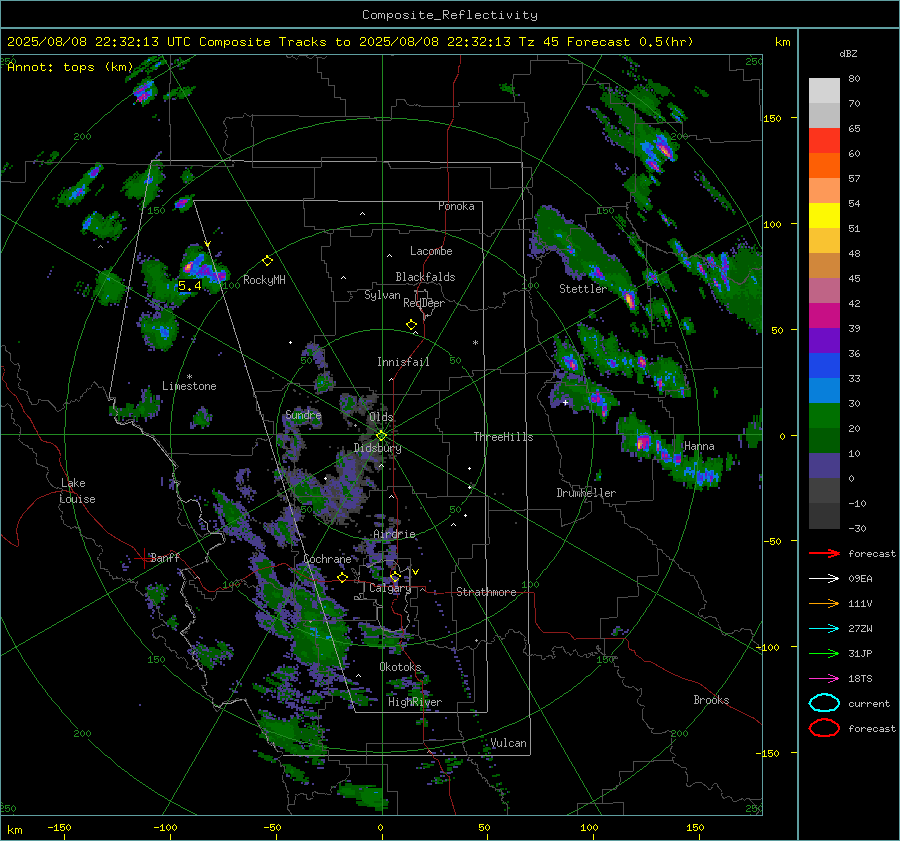Viewport: 900px width, 841px height.
Task: Pick the blue 36–33 dBZ swatch
Action: click(x=824, y=366)
